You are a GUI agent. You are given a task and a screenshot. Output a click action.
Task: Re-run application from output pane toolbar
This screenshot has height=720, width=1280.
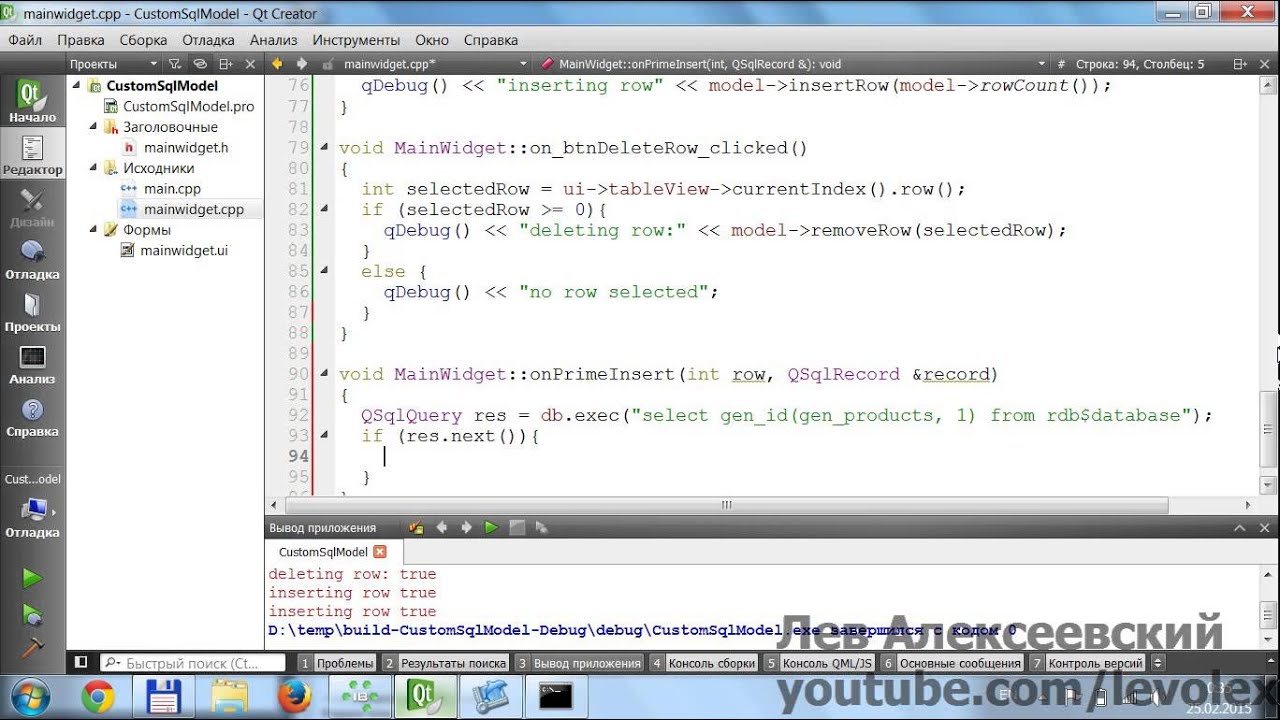point(491,527)
